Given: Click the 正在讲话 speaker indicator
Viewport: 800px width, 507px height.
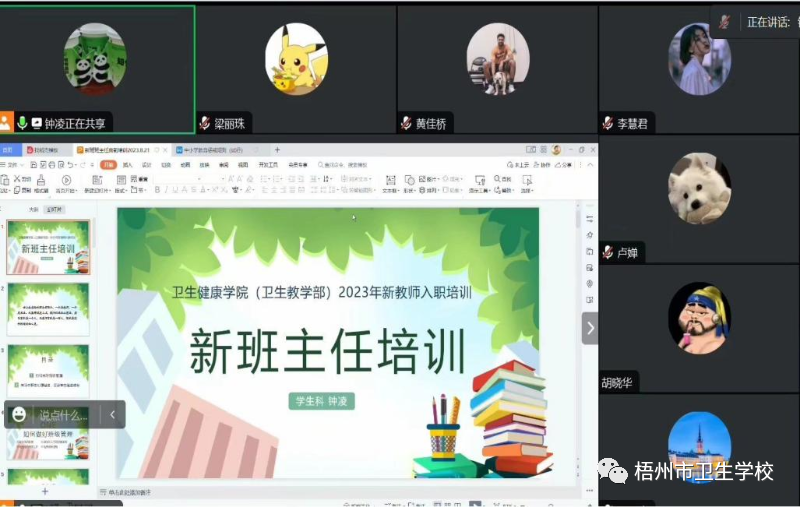Looking at the screenshot, I should coord(765,21).
